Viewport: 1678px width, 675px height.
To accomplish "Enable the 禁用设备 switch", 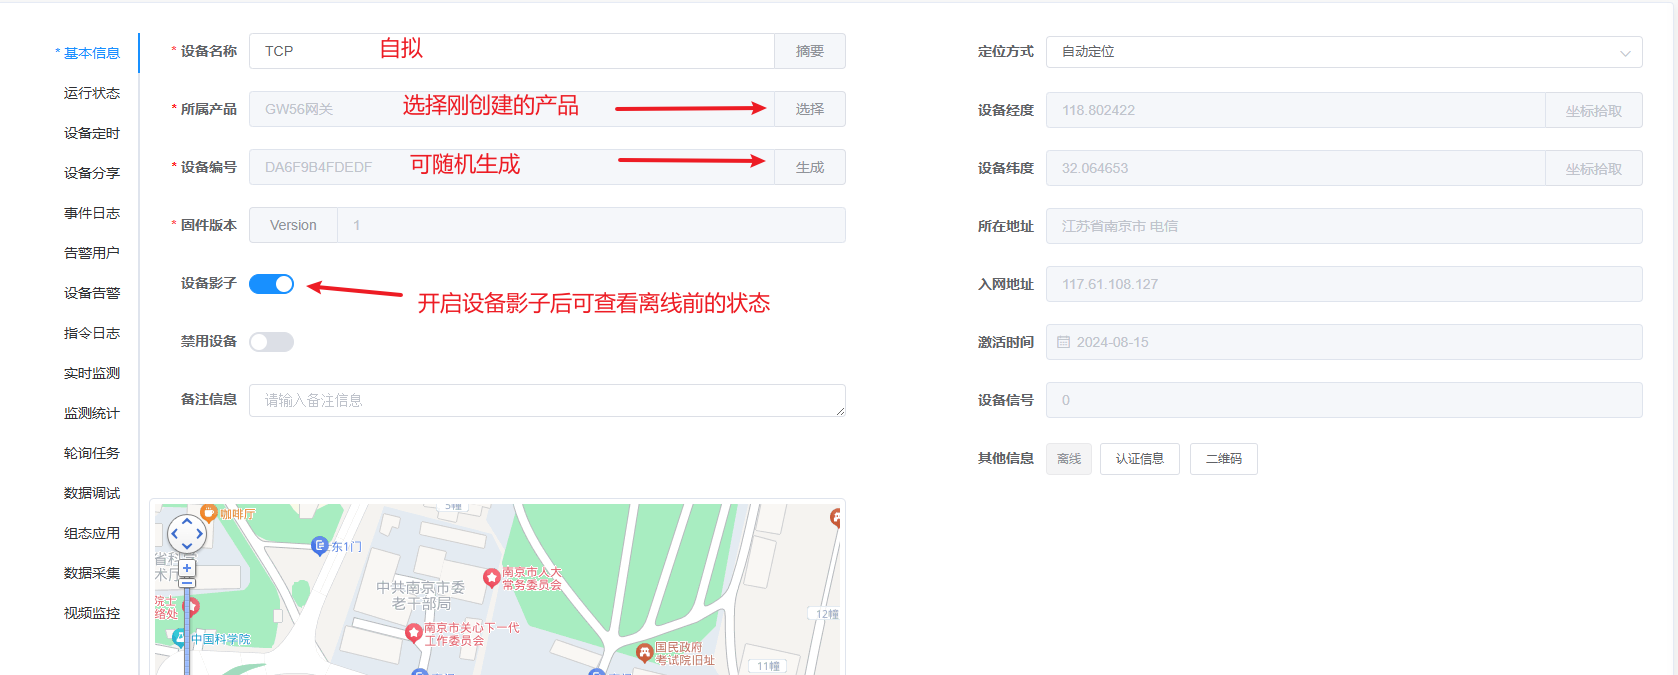I will [271, 342].
